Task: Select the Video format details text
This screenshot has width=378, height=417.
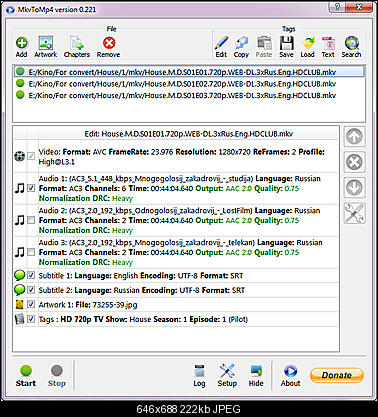Action: pos(182,157)
